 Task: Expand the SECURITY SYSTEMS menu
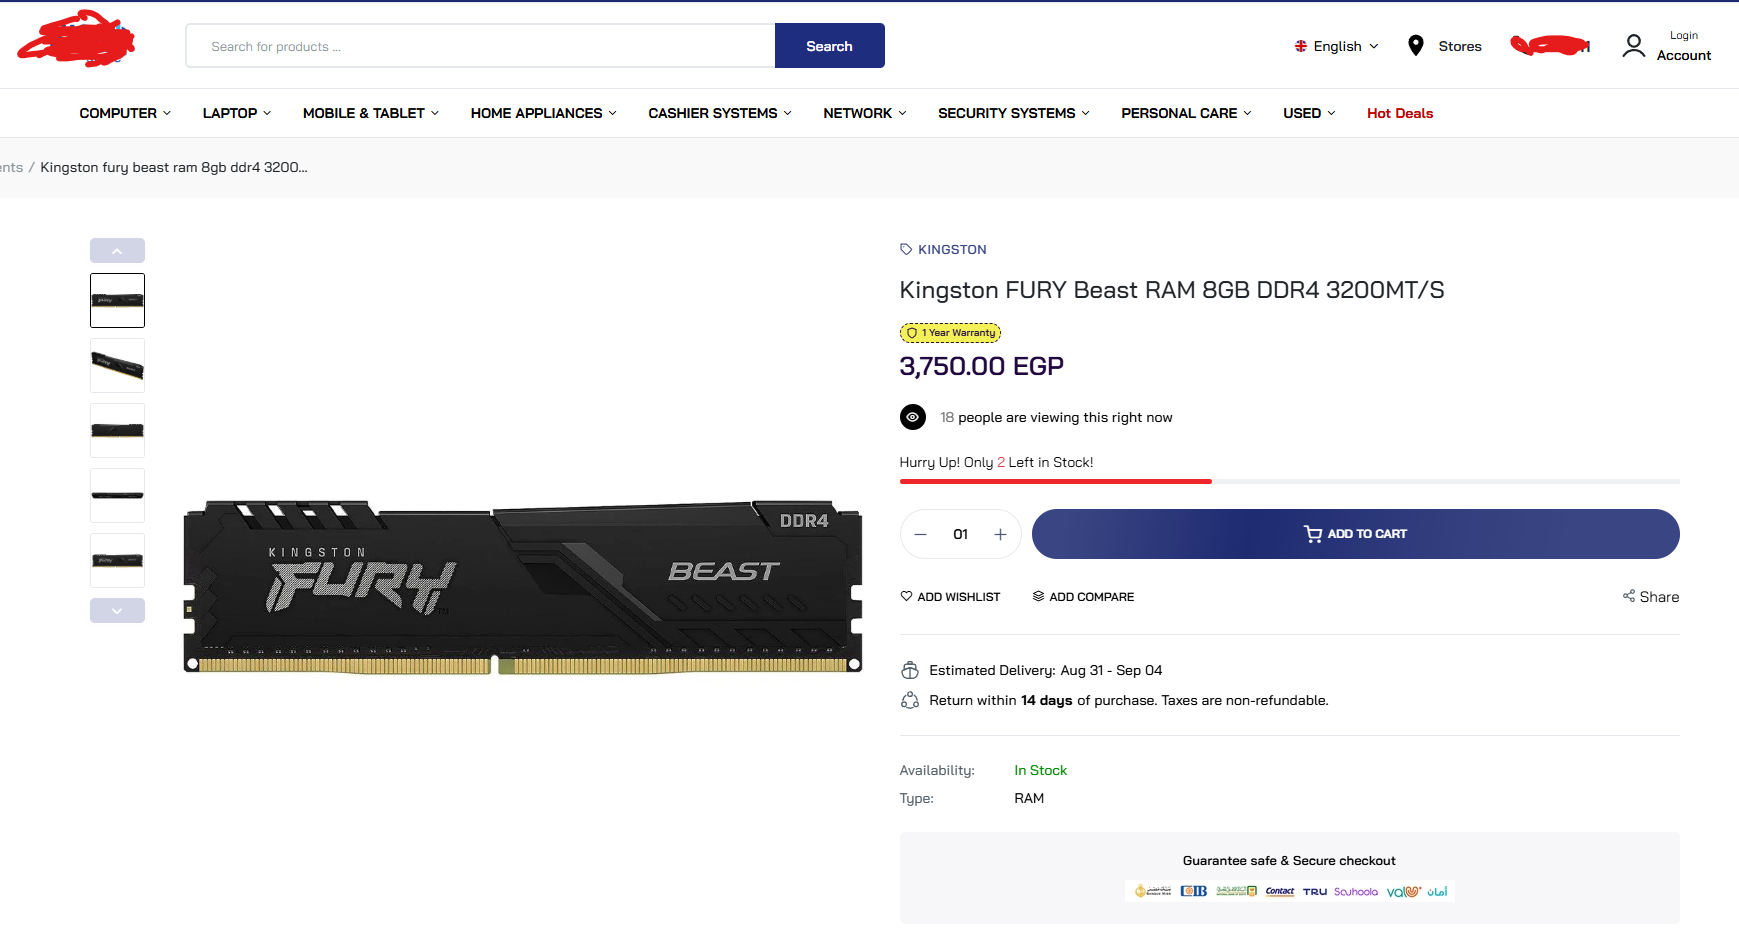[x=1014, y=113]
